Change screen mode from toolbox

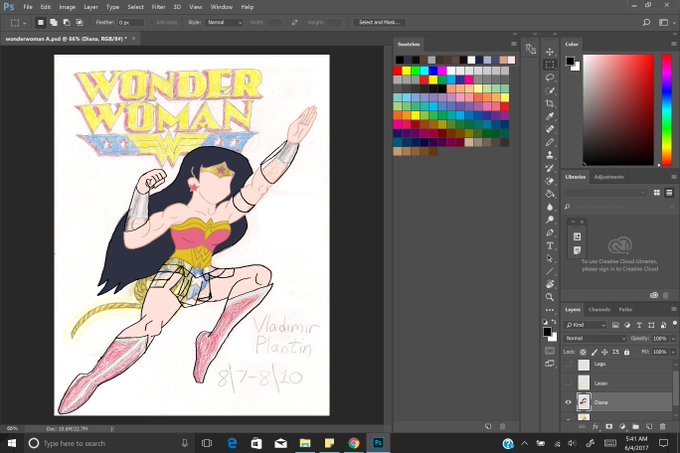pyautogui.click(x=550, y=363)
